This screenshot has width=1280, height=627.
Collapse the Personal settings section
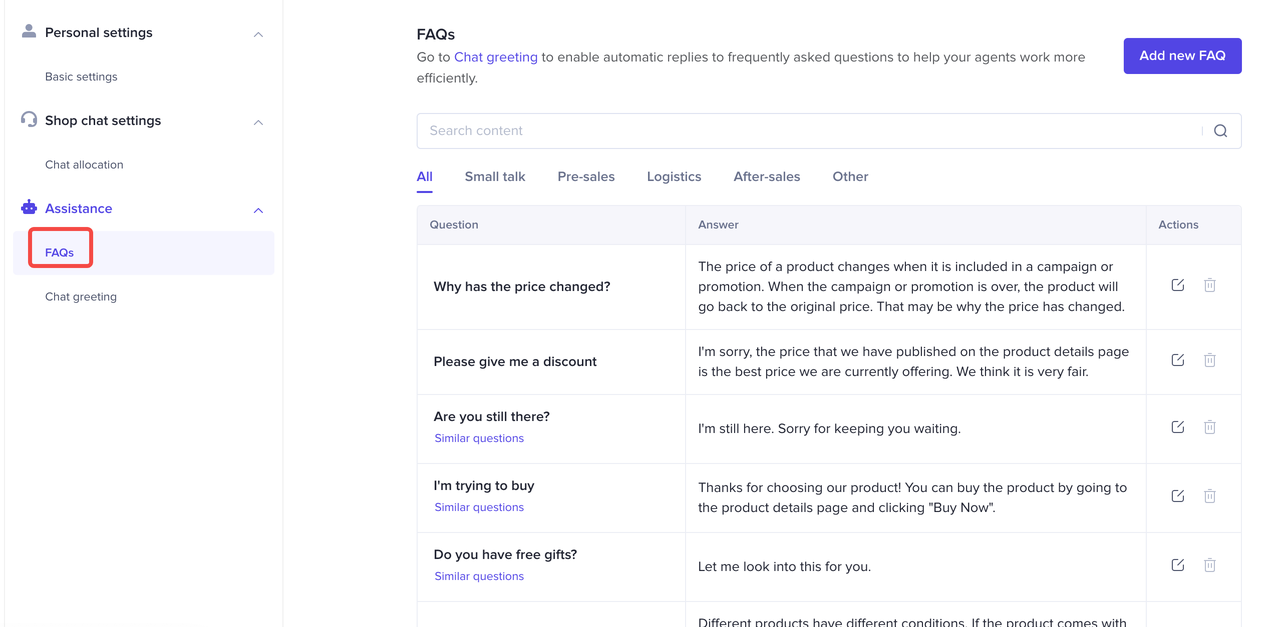pos(258,34)
